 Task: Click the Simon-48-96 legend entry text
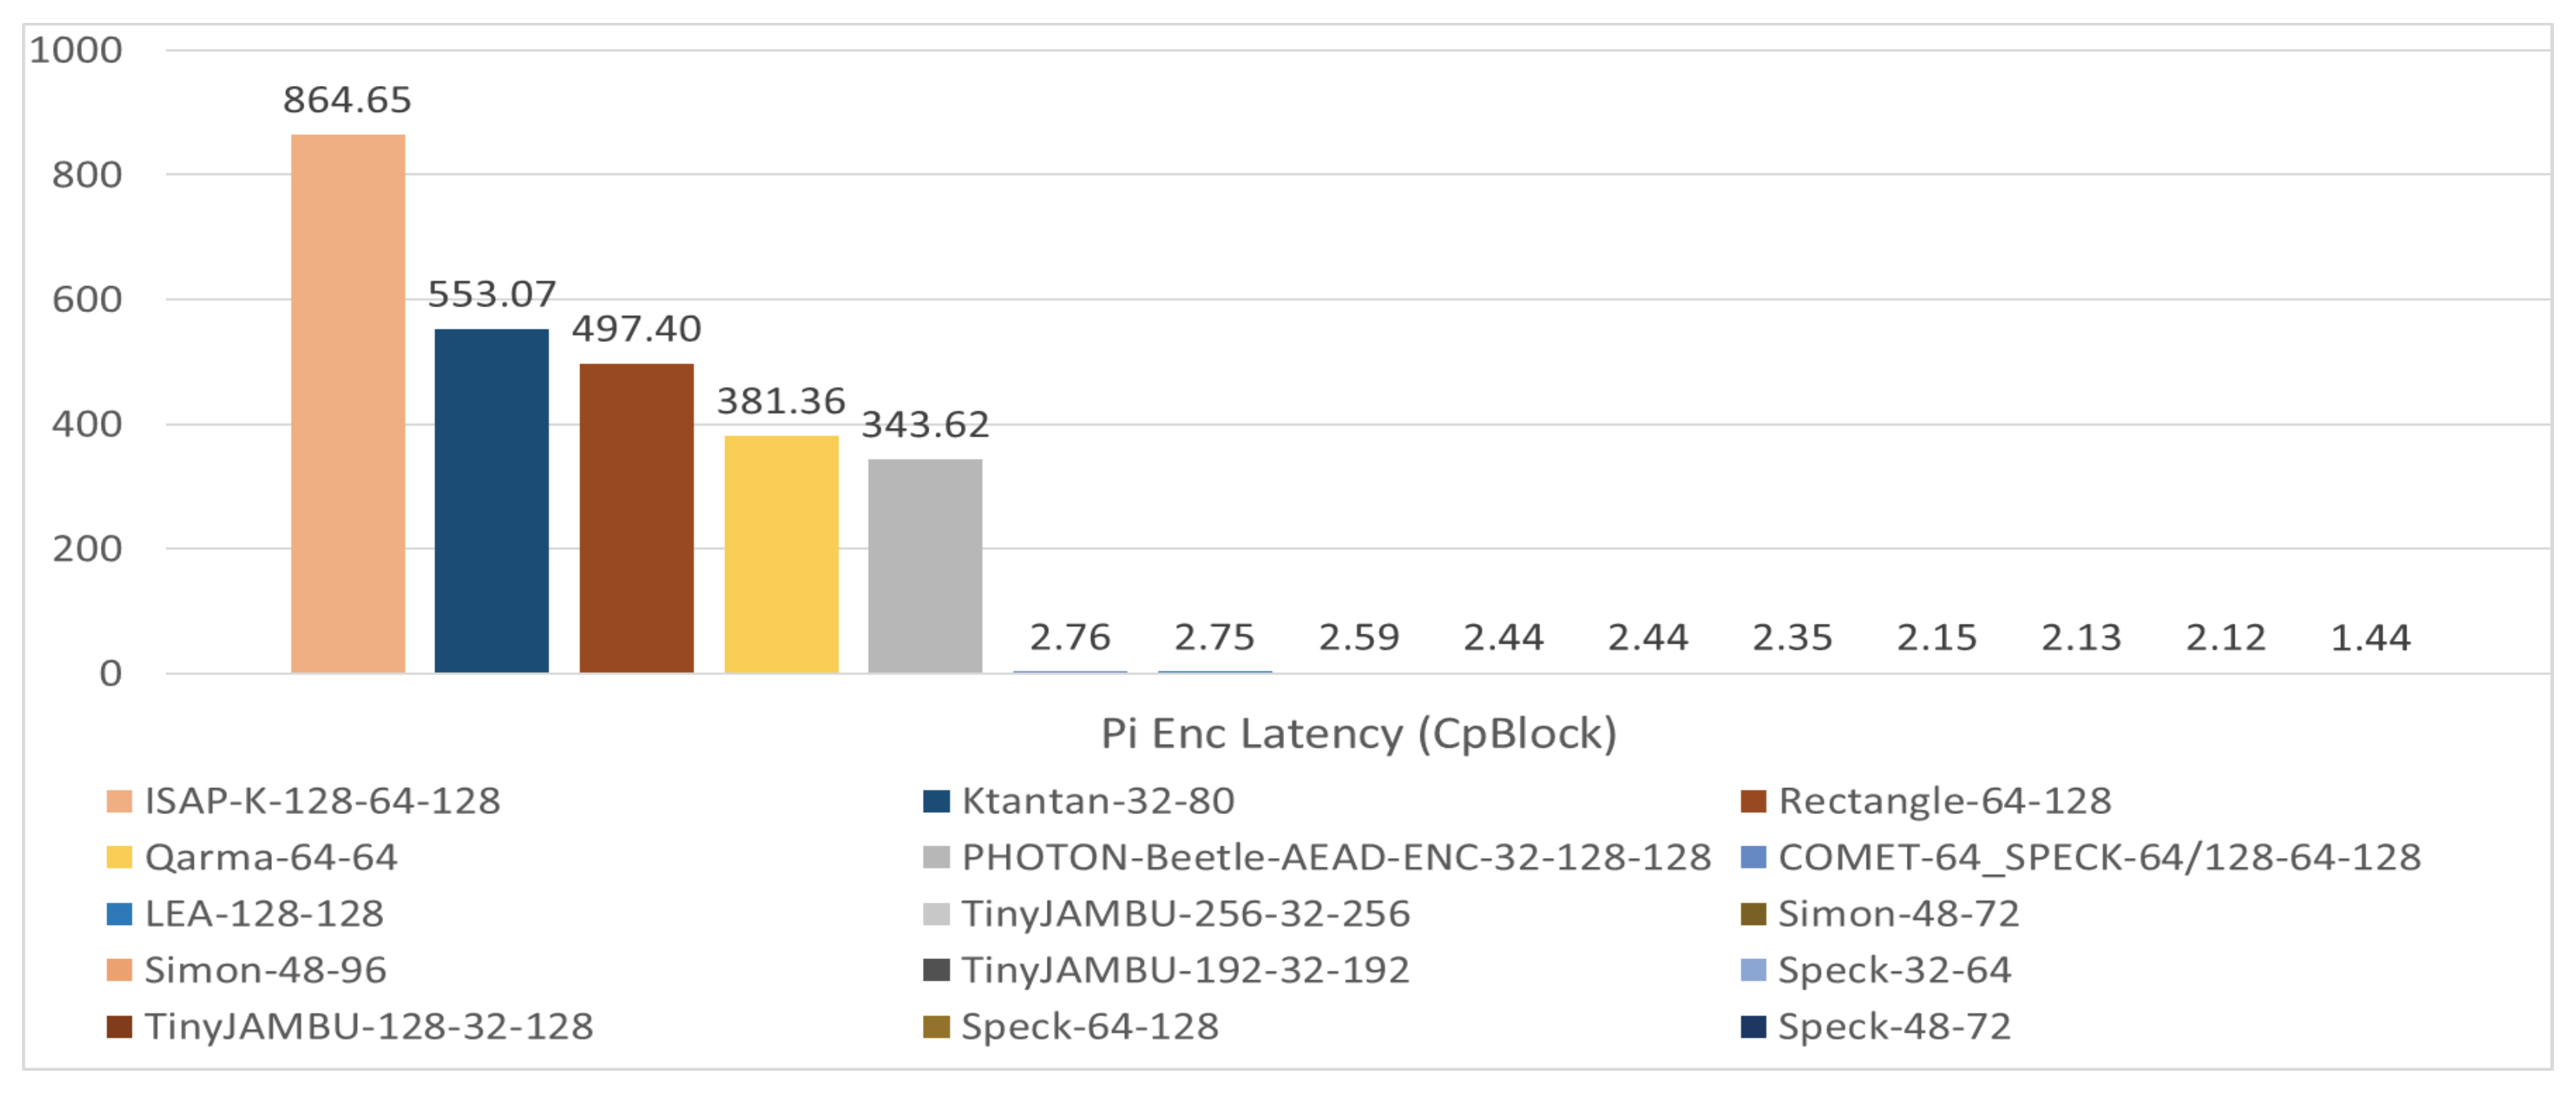point(265,970)
